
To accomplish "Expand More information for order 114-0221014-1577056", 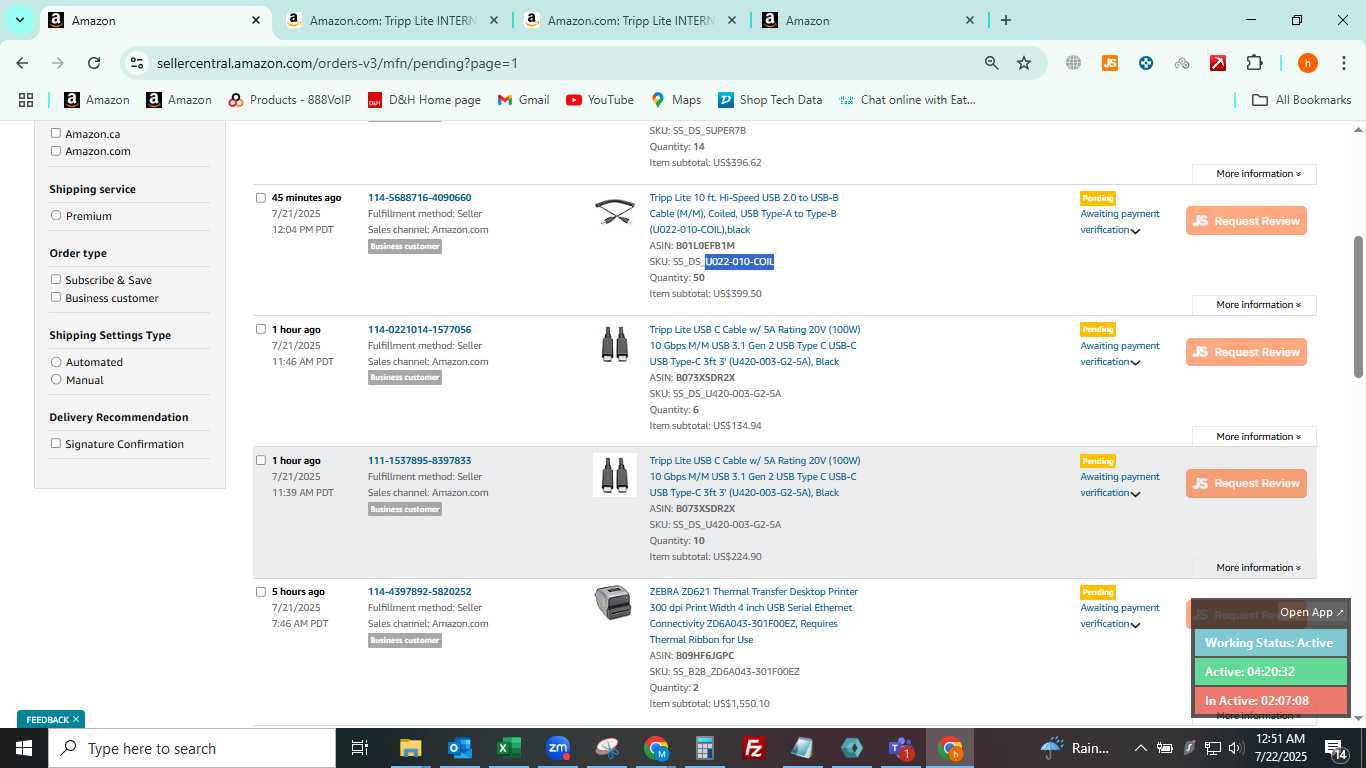I will pos(1254,437).
